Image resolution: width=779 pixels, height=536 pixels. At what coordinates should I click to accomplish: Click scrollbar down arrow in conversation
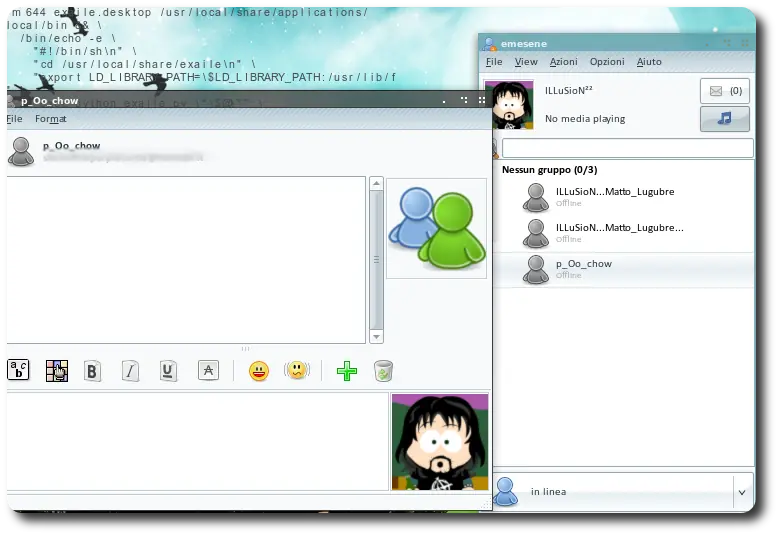(x=377, y=337)
